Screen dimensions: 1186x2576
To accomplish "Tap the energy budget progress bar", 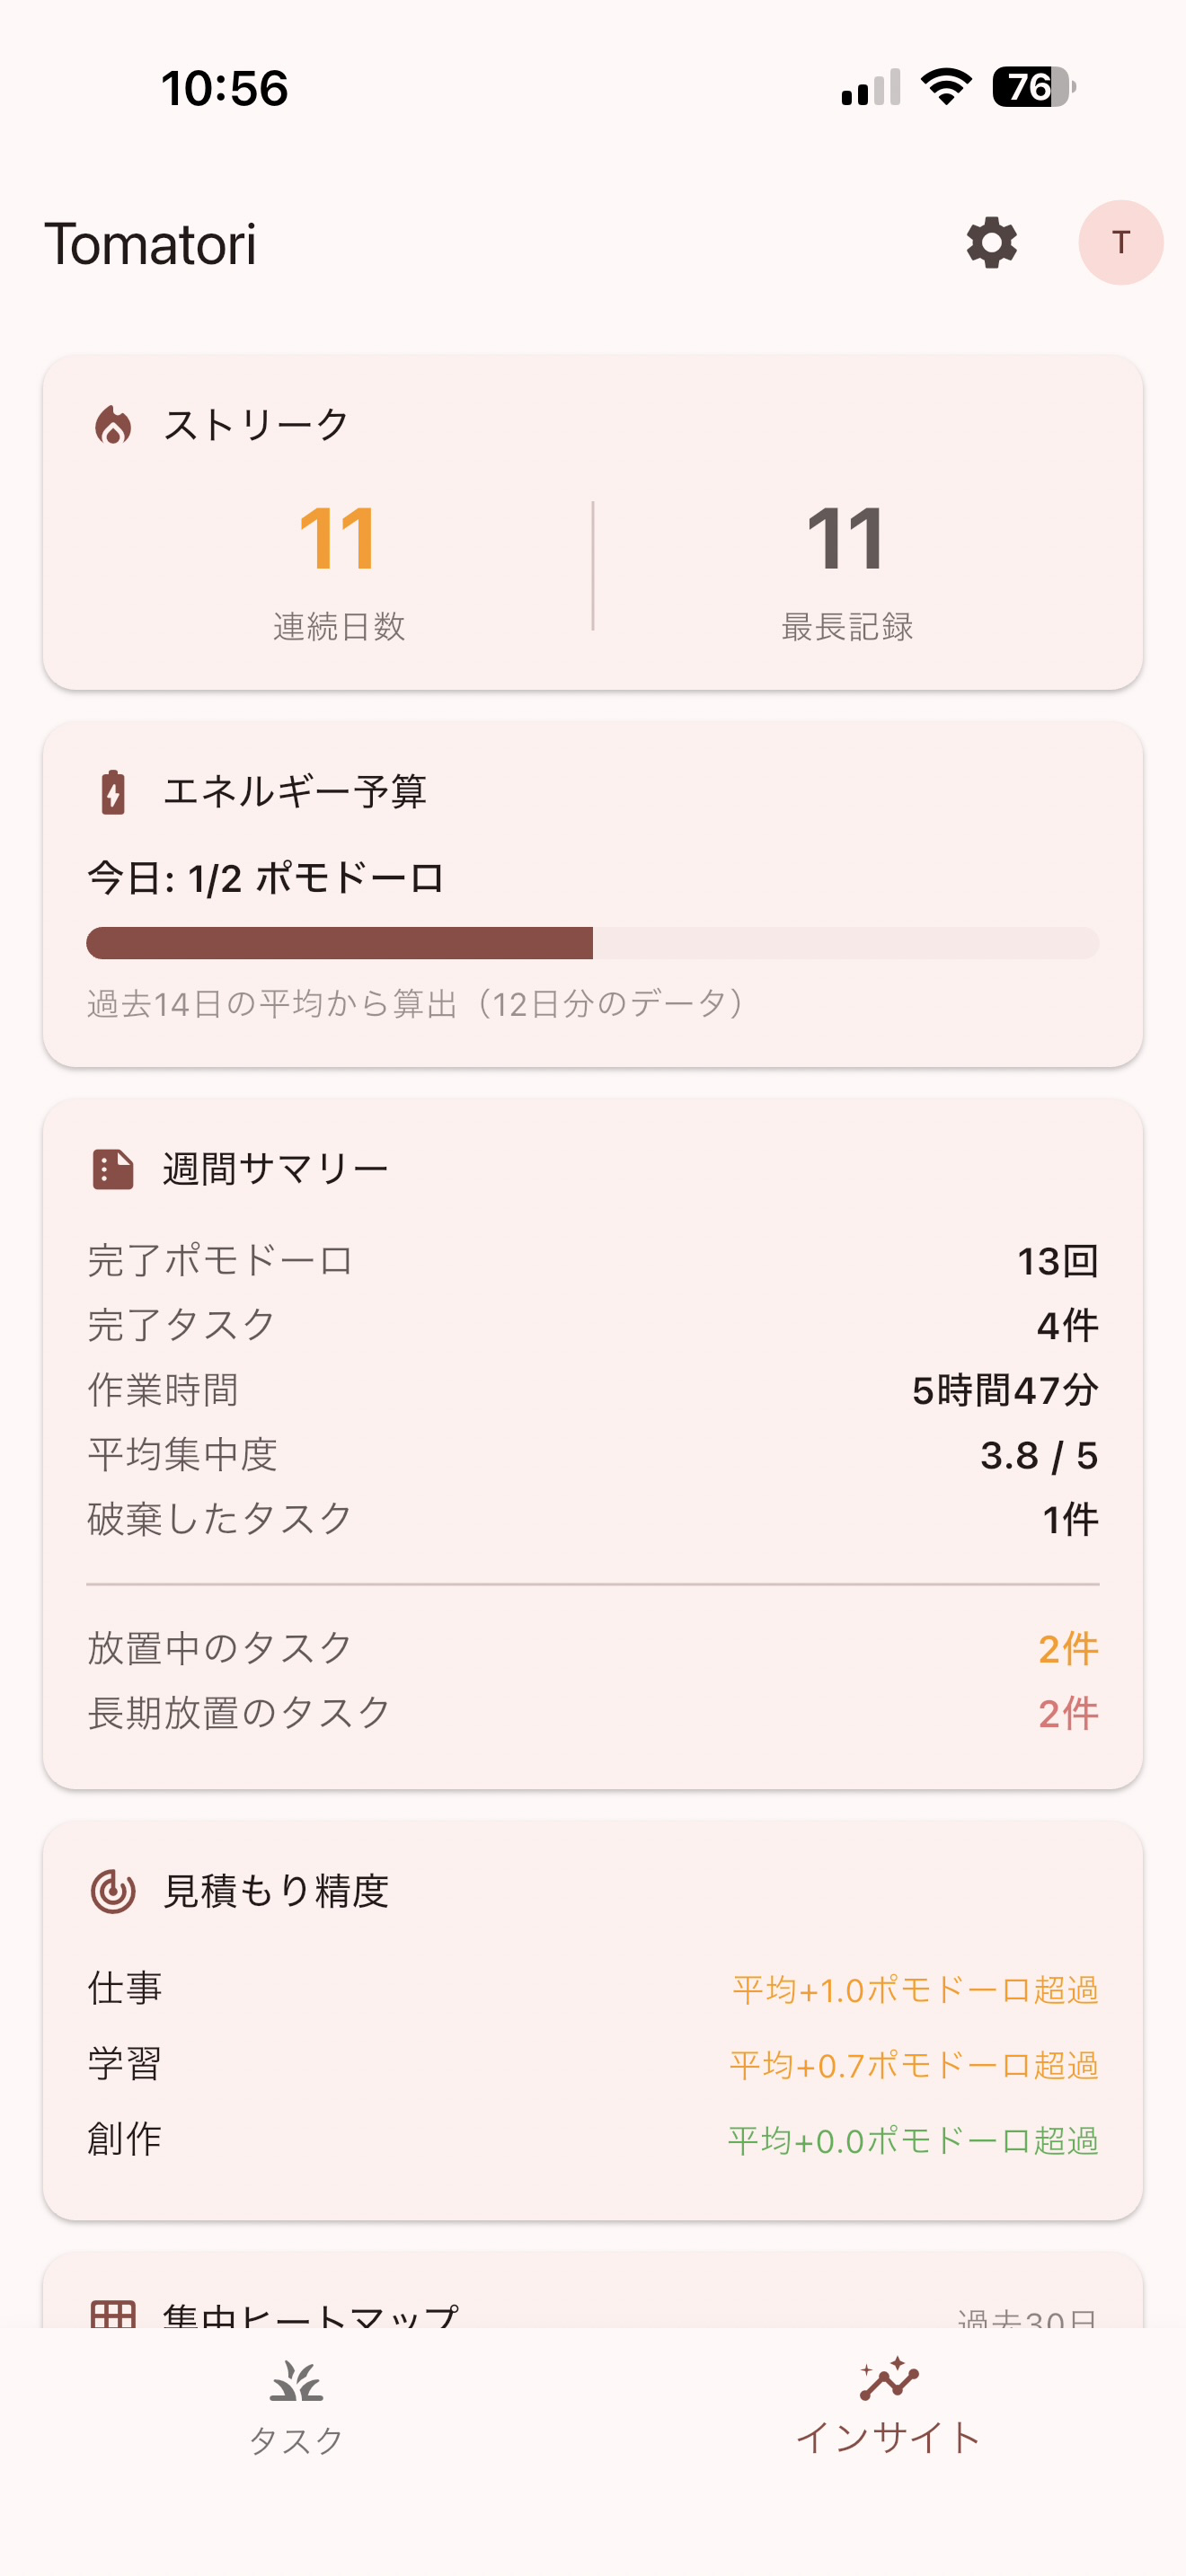I will click(593, 943).
